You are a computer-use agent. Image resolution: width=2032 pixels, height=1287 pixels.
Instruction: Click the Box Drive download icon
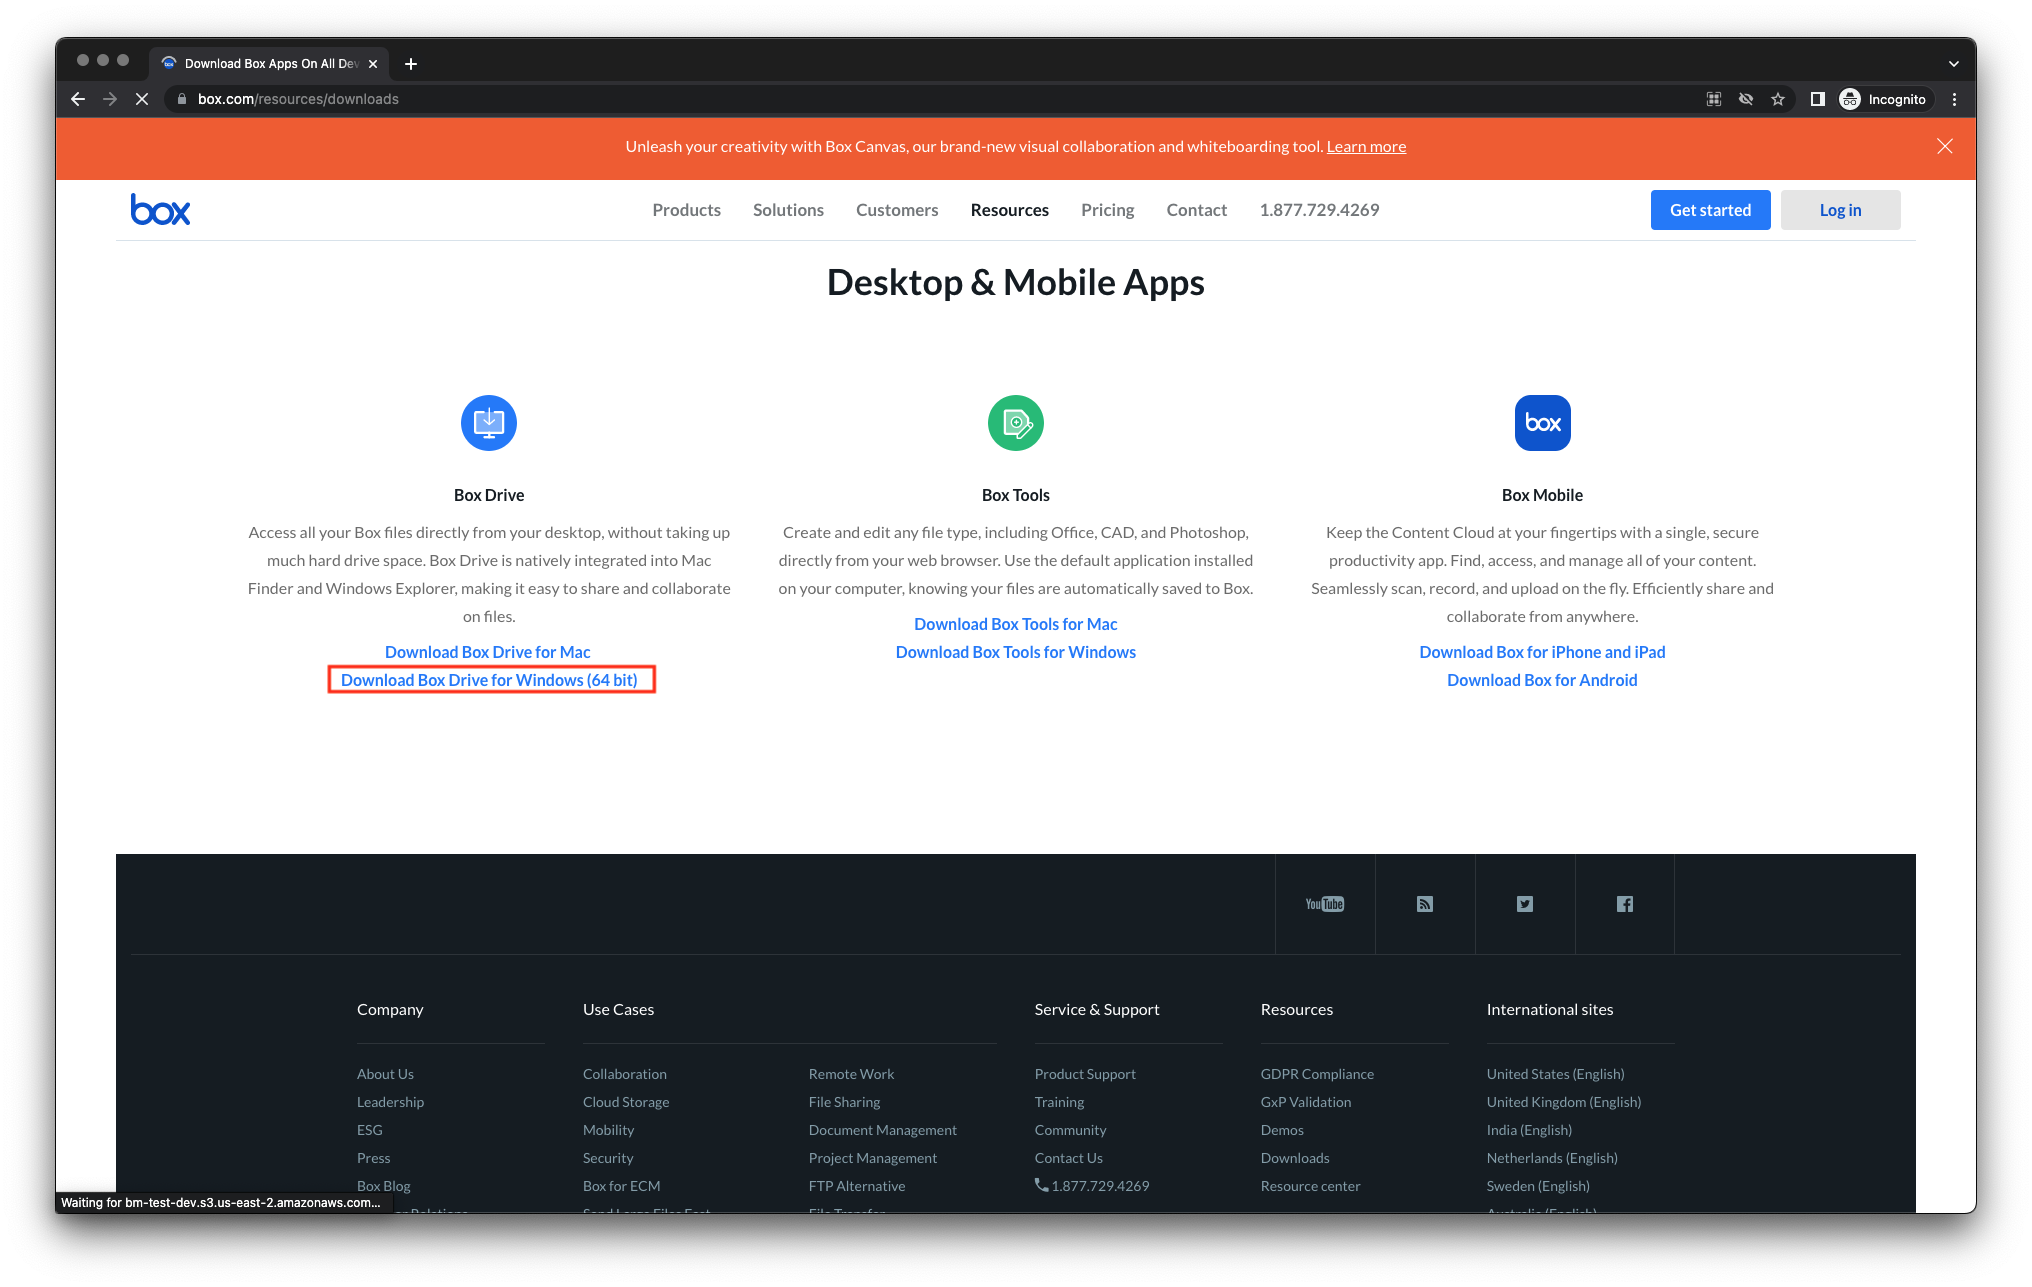[488, 423]
